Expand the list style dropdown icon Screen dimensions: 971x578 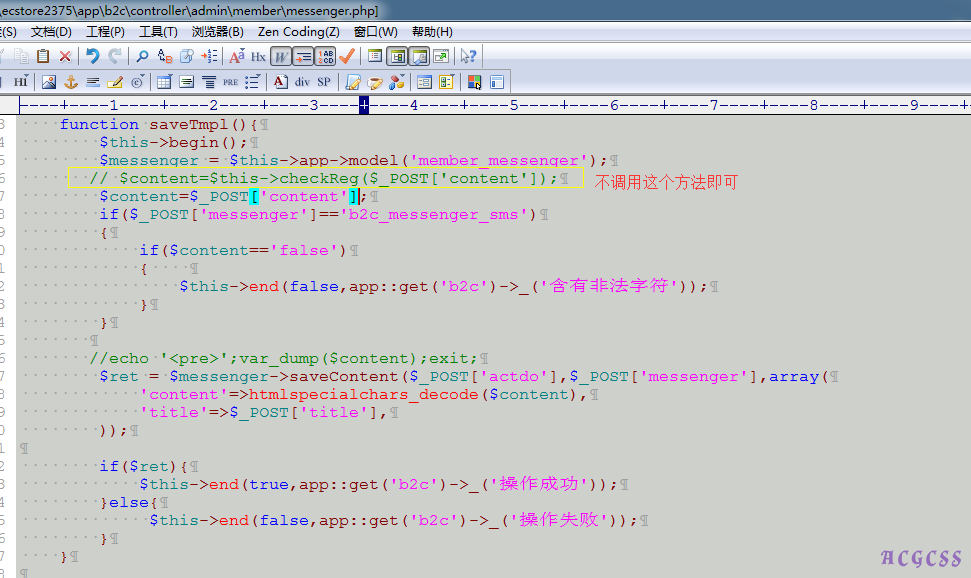pos(254,82)
